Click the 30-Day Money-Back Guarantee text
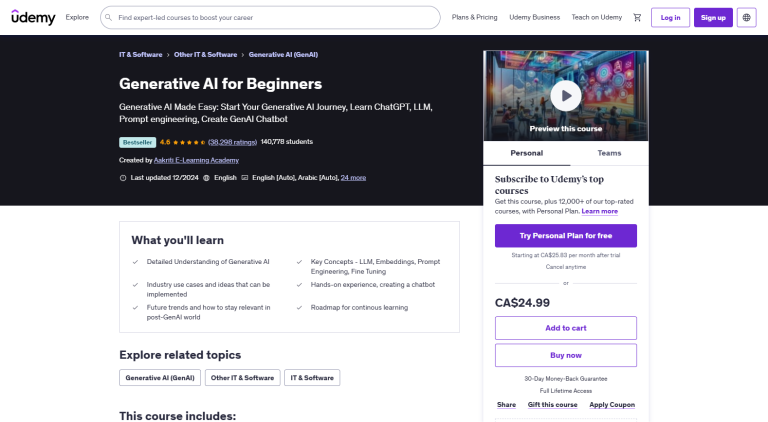 [x=566, y=379]
